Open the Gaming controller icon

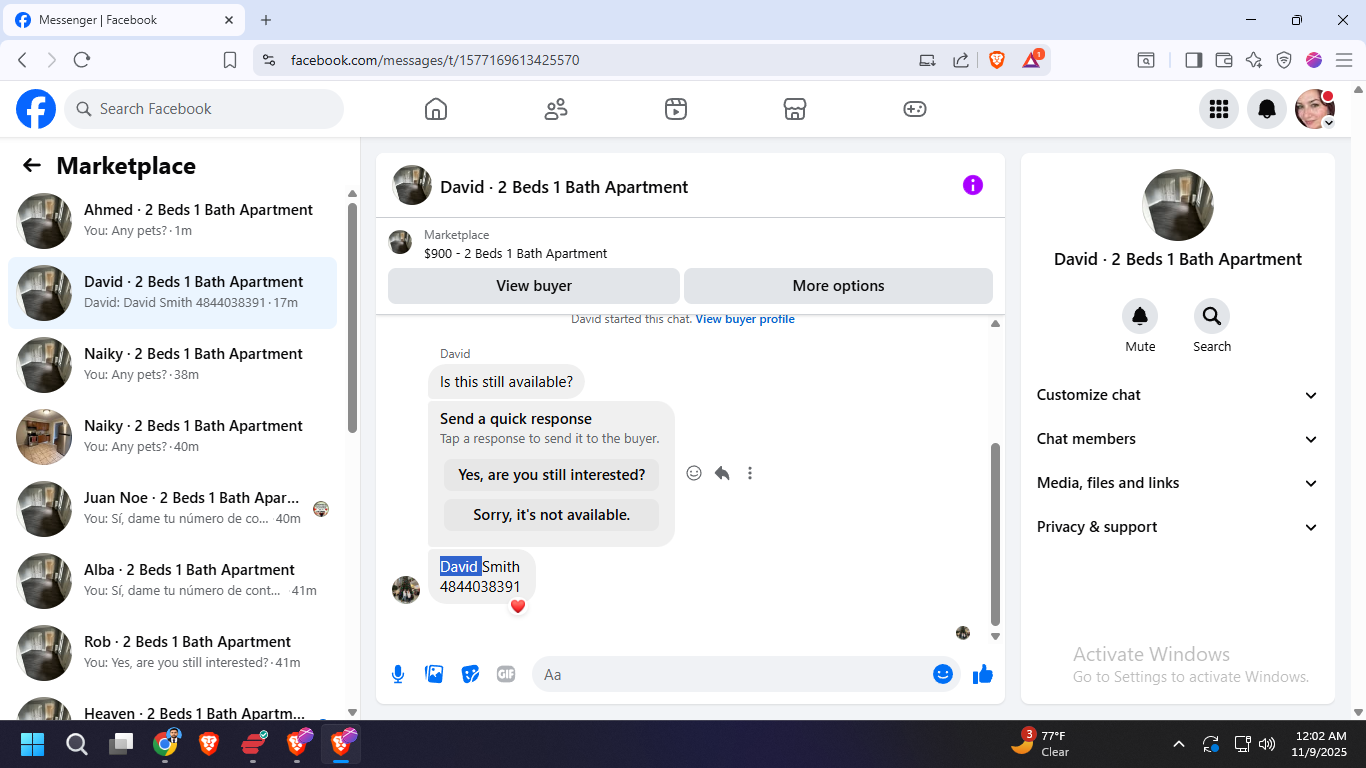(x=915, y=109)
